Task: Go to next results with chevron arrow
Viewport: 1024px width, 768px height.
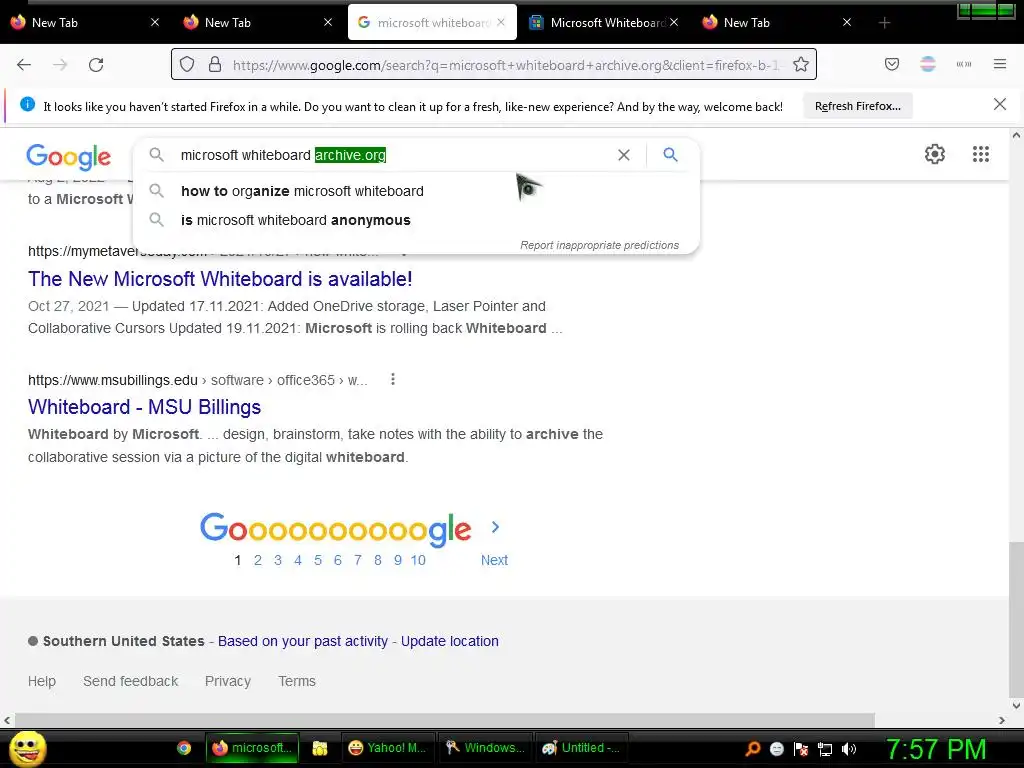Action: coord(495,527)
